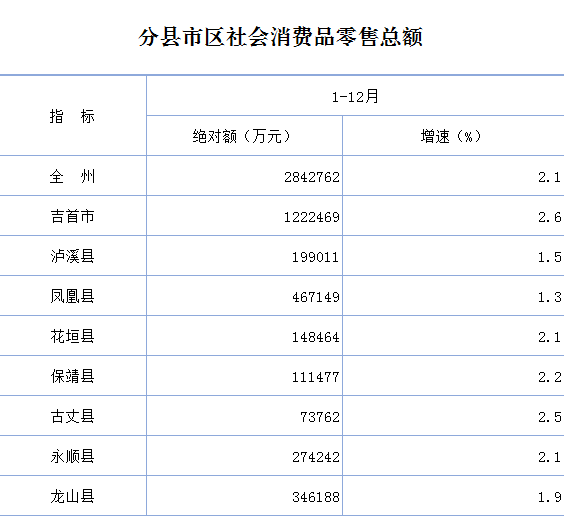564x518 pixels.
Task: Select the 指标 header cell
Action: pos(72,116)
